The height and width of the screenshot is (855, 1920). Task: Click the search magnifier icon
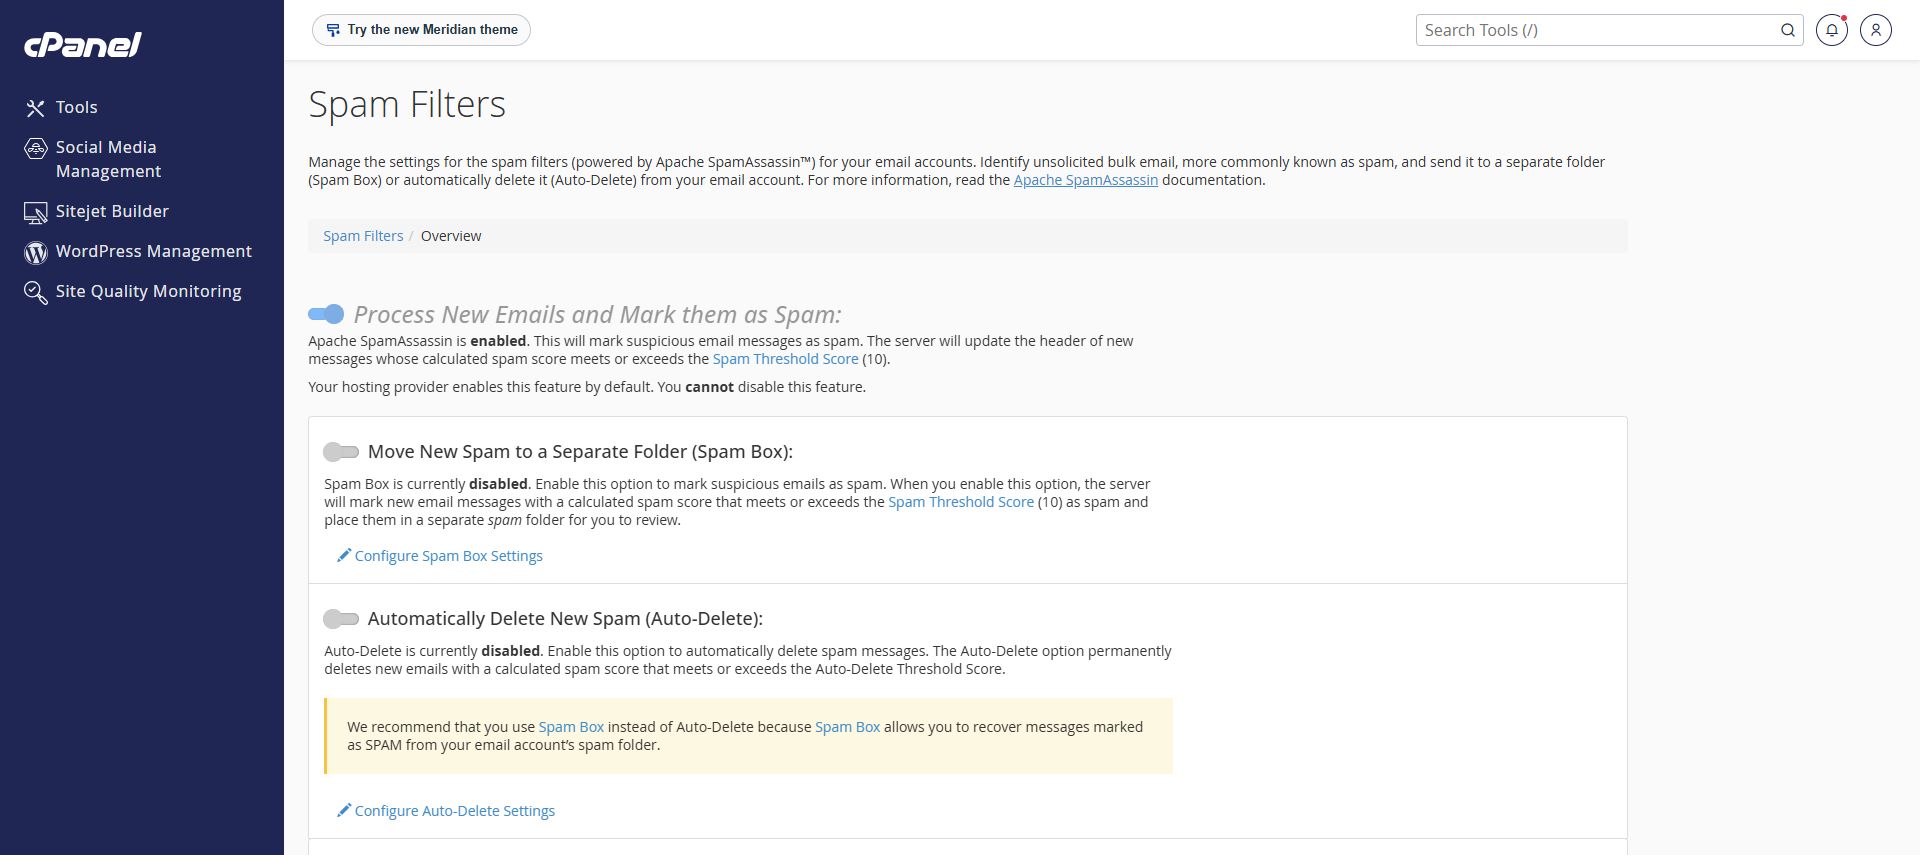[1788, 30]
